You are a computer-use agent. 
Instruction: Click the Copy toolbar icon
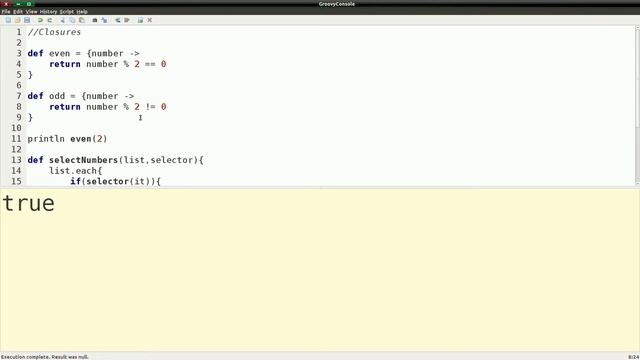coord(72,20)
